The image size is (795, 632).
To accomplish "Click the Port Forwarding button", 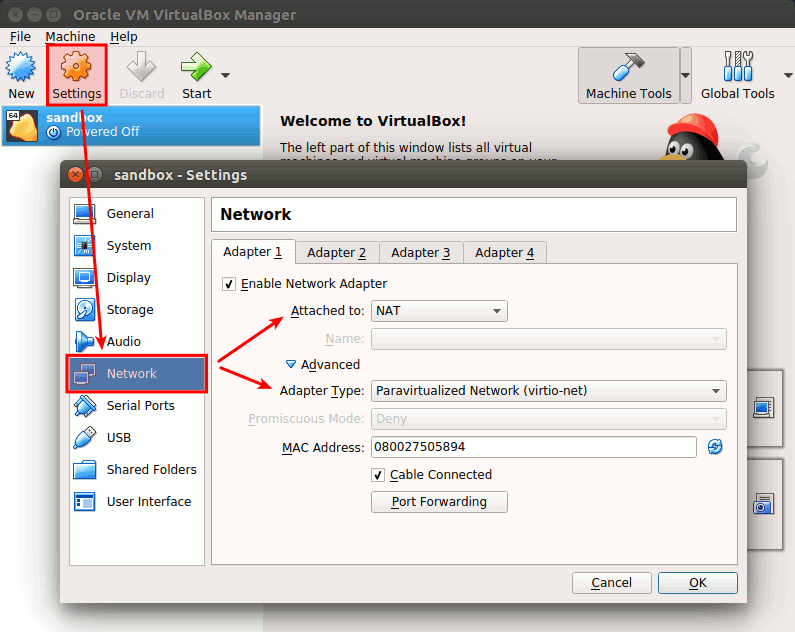I will point(439,502).
